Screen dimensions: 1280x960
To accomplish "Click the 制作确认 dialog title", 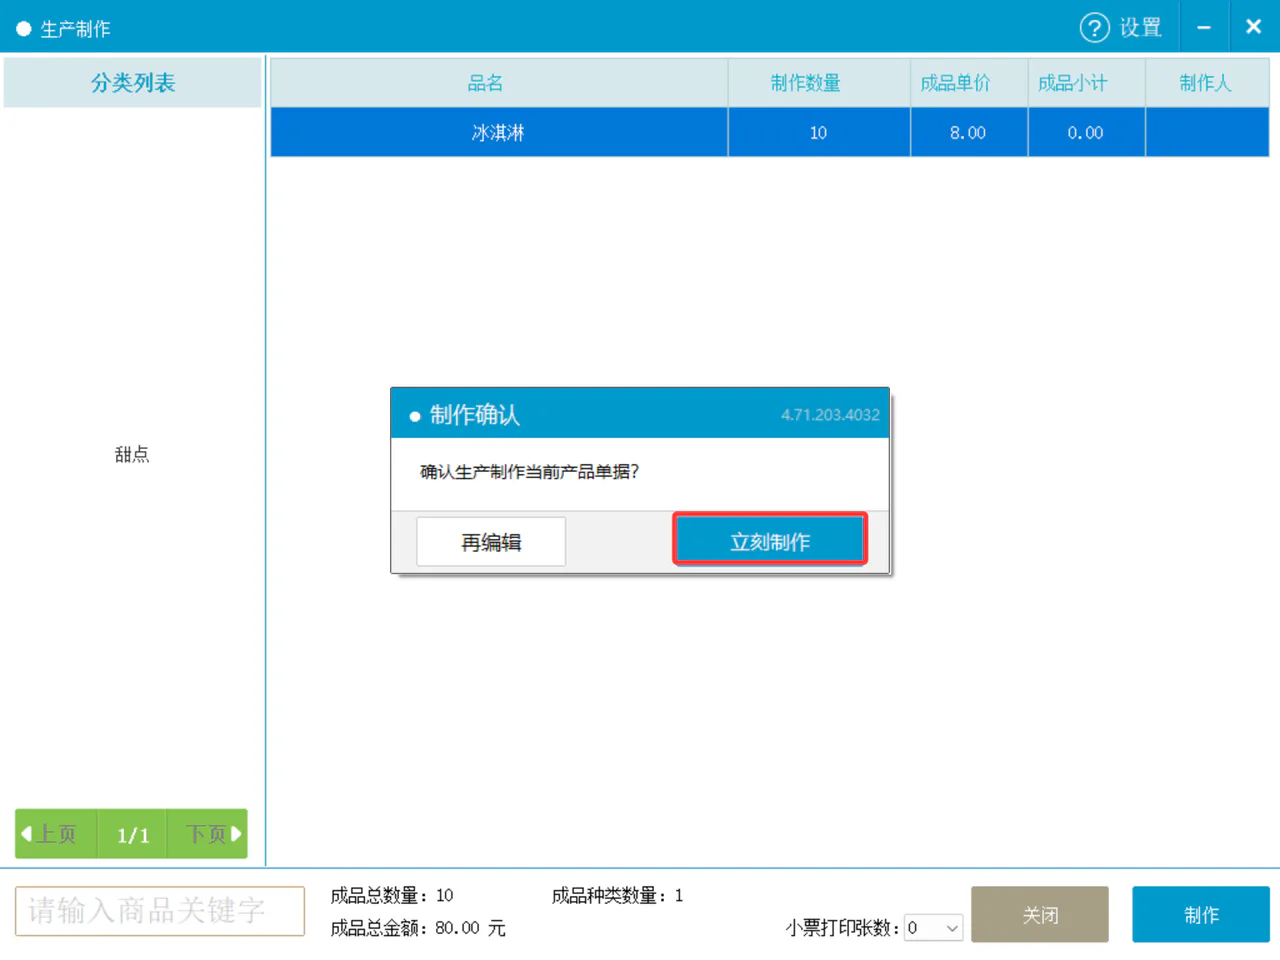I will click(x=475, y=414).
